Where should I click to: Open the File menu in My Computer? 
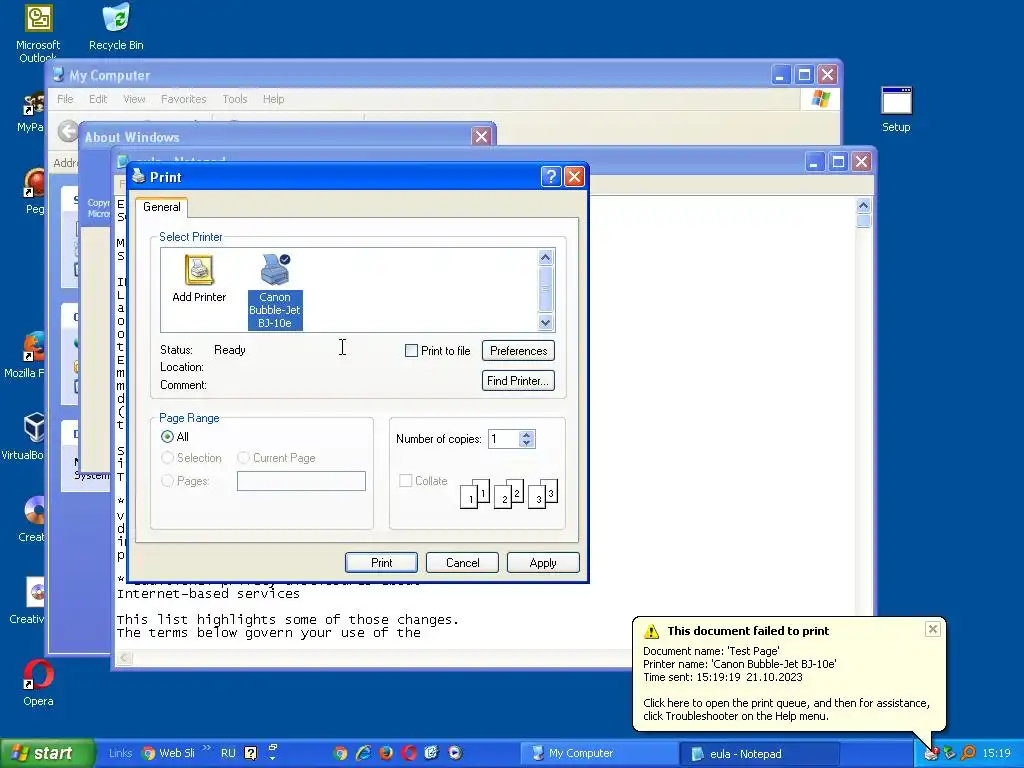[x=65, y=99]
